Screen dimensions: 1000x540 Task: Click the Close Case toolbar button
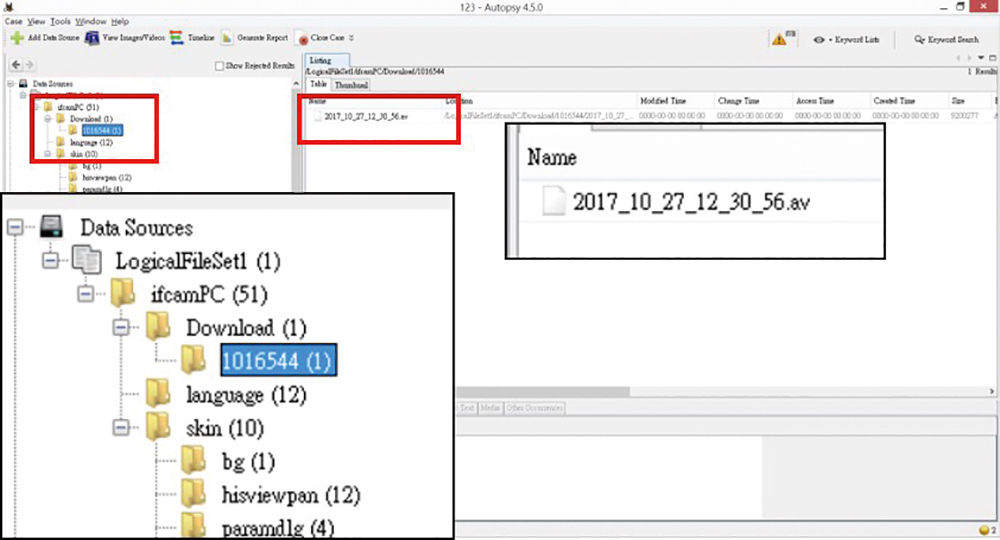pyautogui.click(x=320, y=38)
